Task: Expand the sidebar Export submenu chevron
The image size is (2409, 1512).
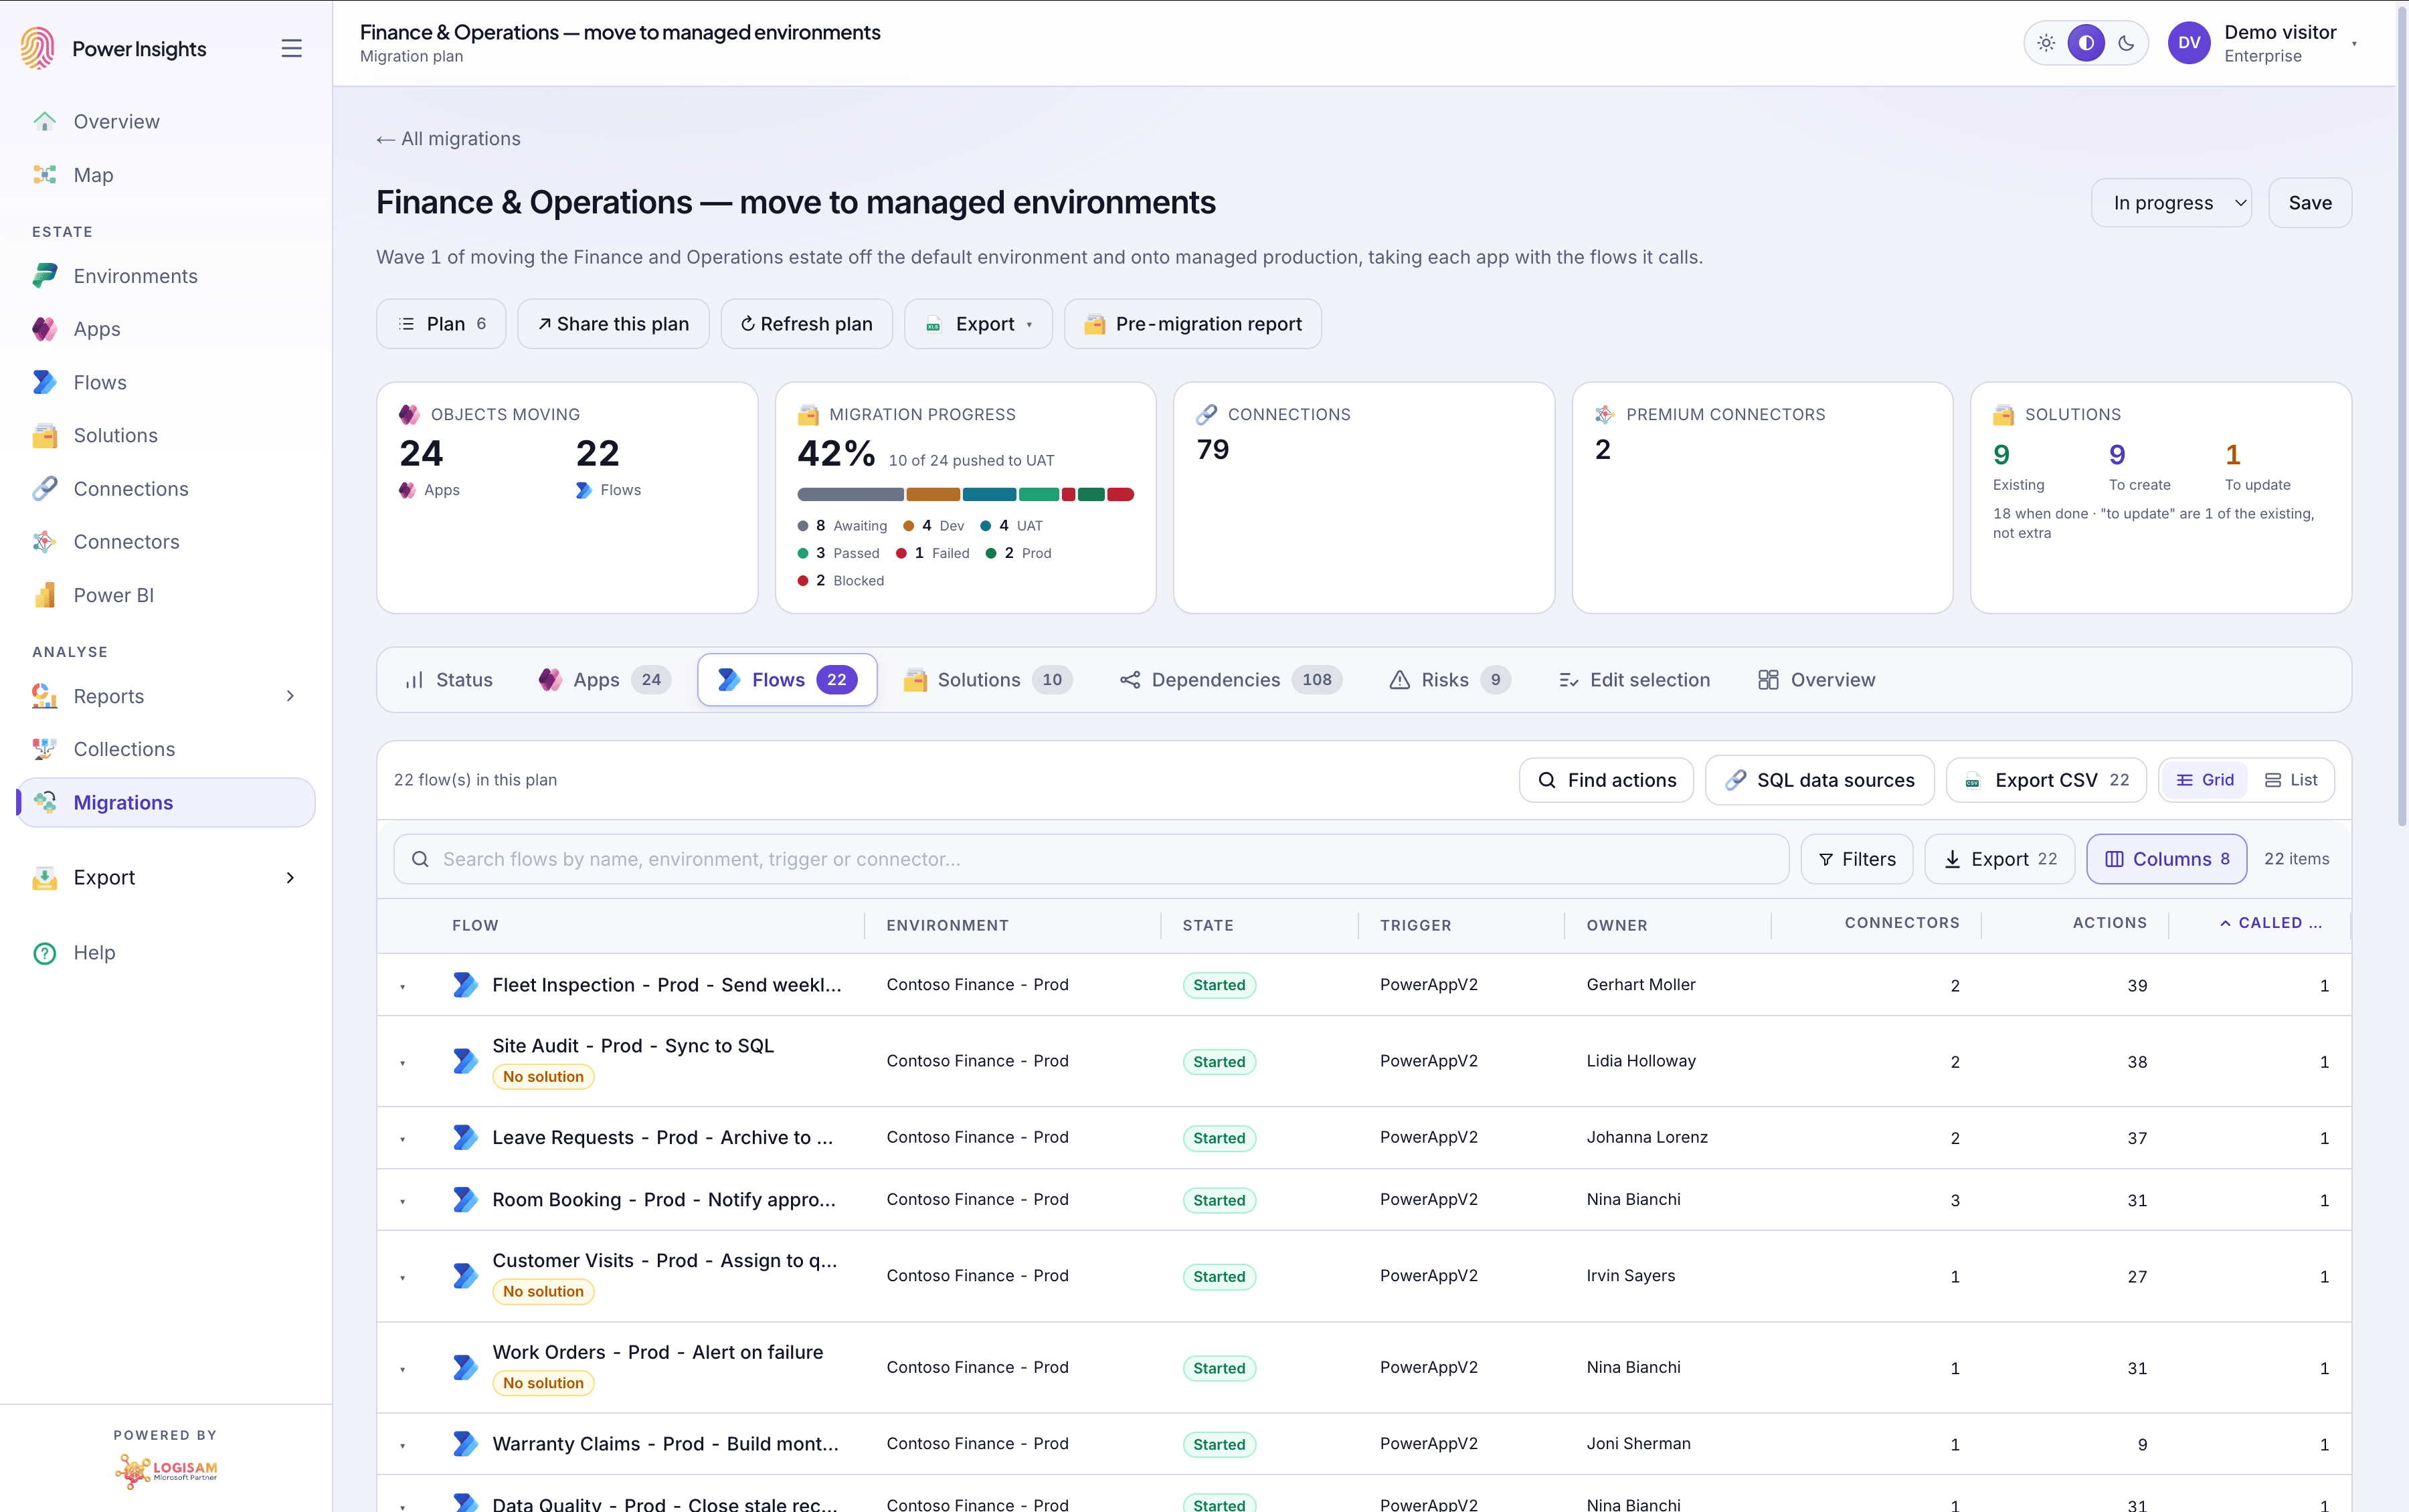Action: (x=290, y=877)
